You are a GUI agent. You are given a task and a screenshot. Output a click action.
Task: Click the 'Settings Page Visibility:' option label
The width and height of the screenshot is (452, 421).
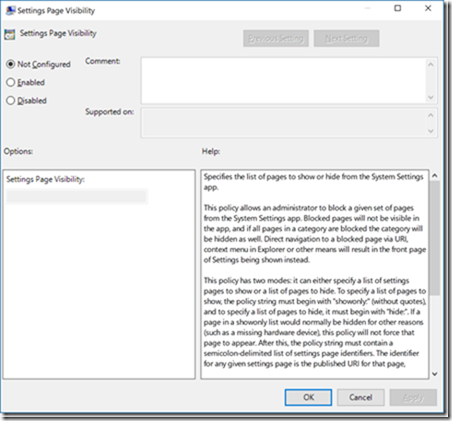pos(45,179)
